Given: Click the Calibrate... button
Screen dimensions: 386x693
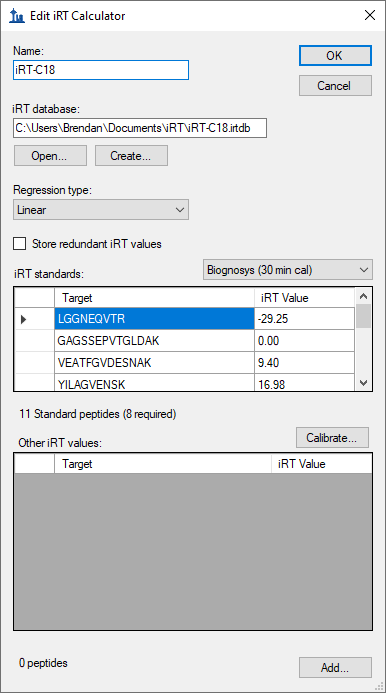Looking at the screenshot, I should tap(332, 438).
